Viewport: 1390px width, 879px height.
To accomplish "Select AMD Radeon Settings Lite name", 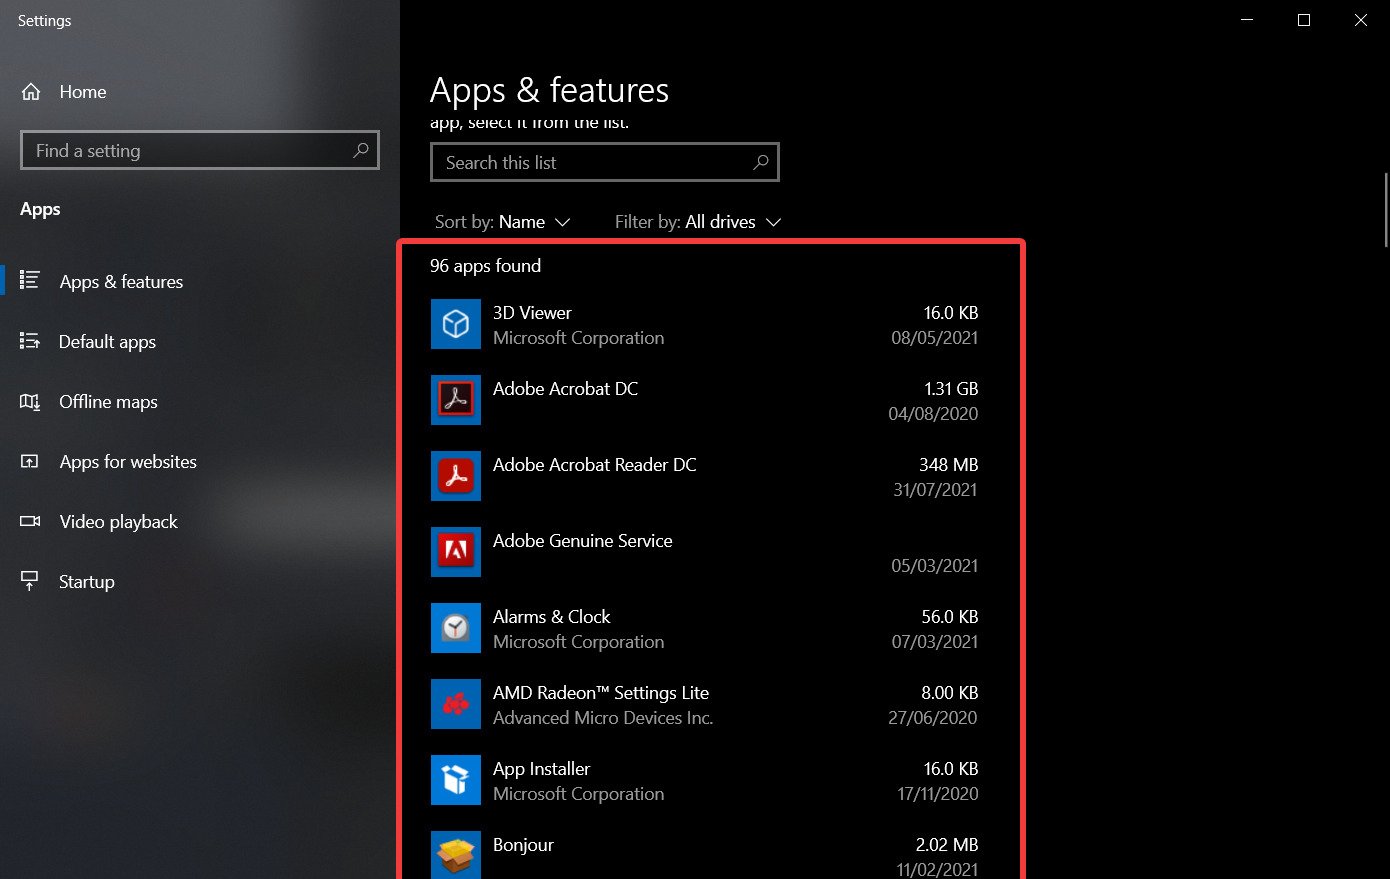I will coord(600,693).
